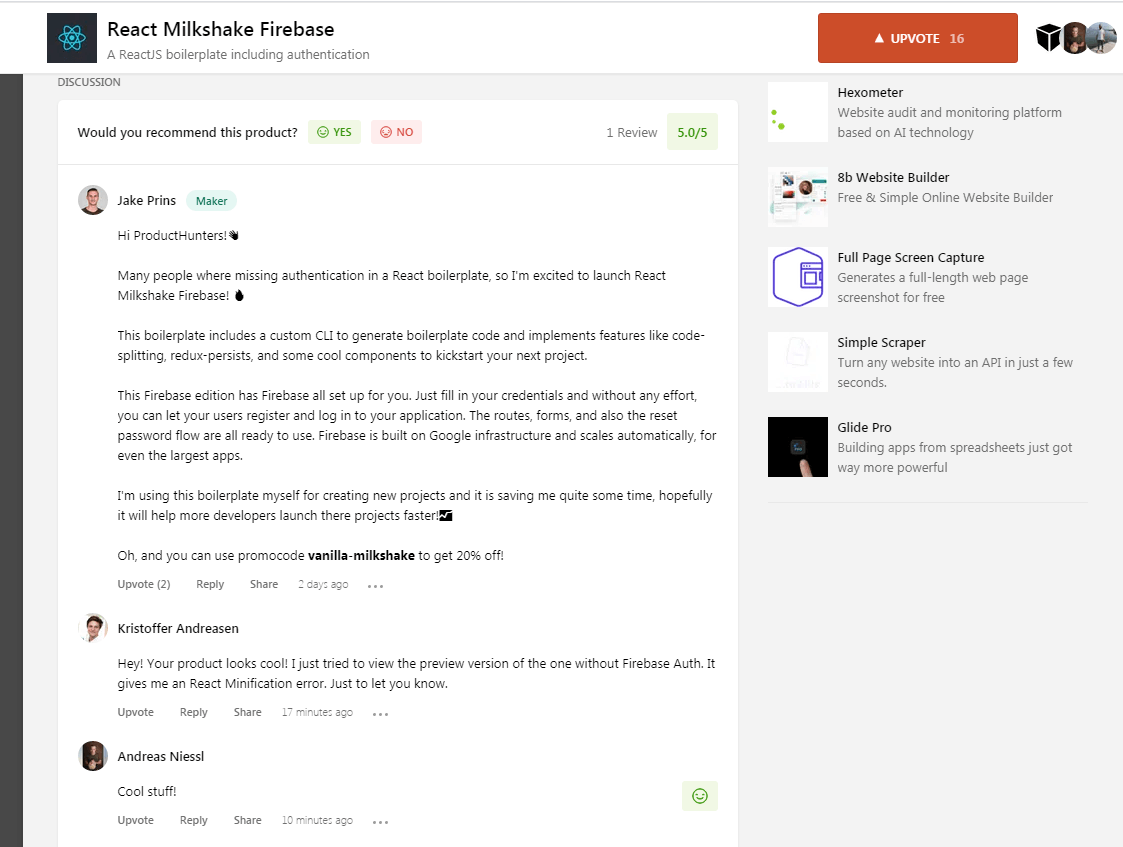1123x847 pixels.
Task: Open more options on Andreas Niessl's comment
Action: click(x=380, y=821)
